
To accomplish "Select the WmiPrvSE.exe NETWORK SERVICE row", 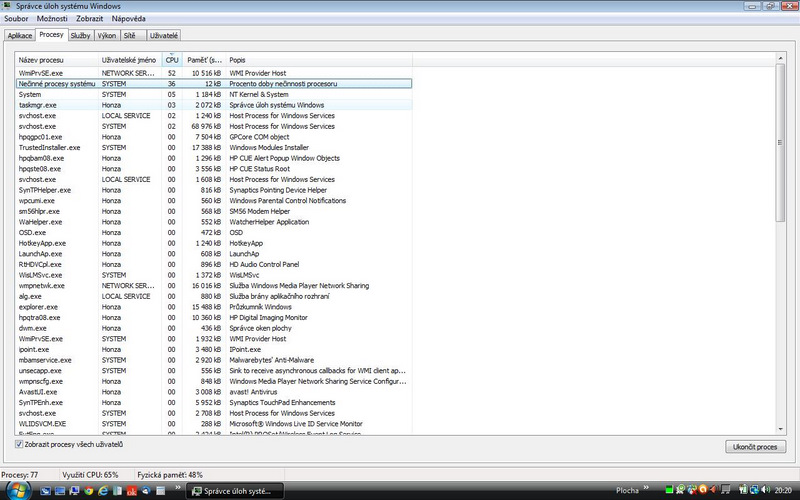I will click(213, 73).
